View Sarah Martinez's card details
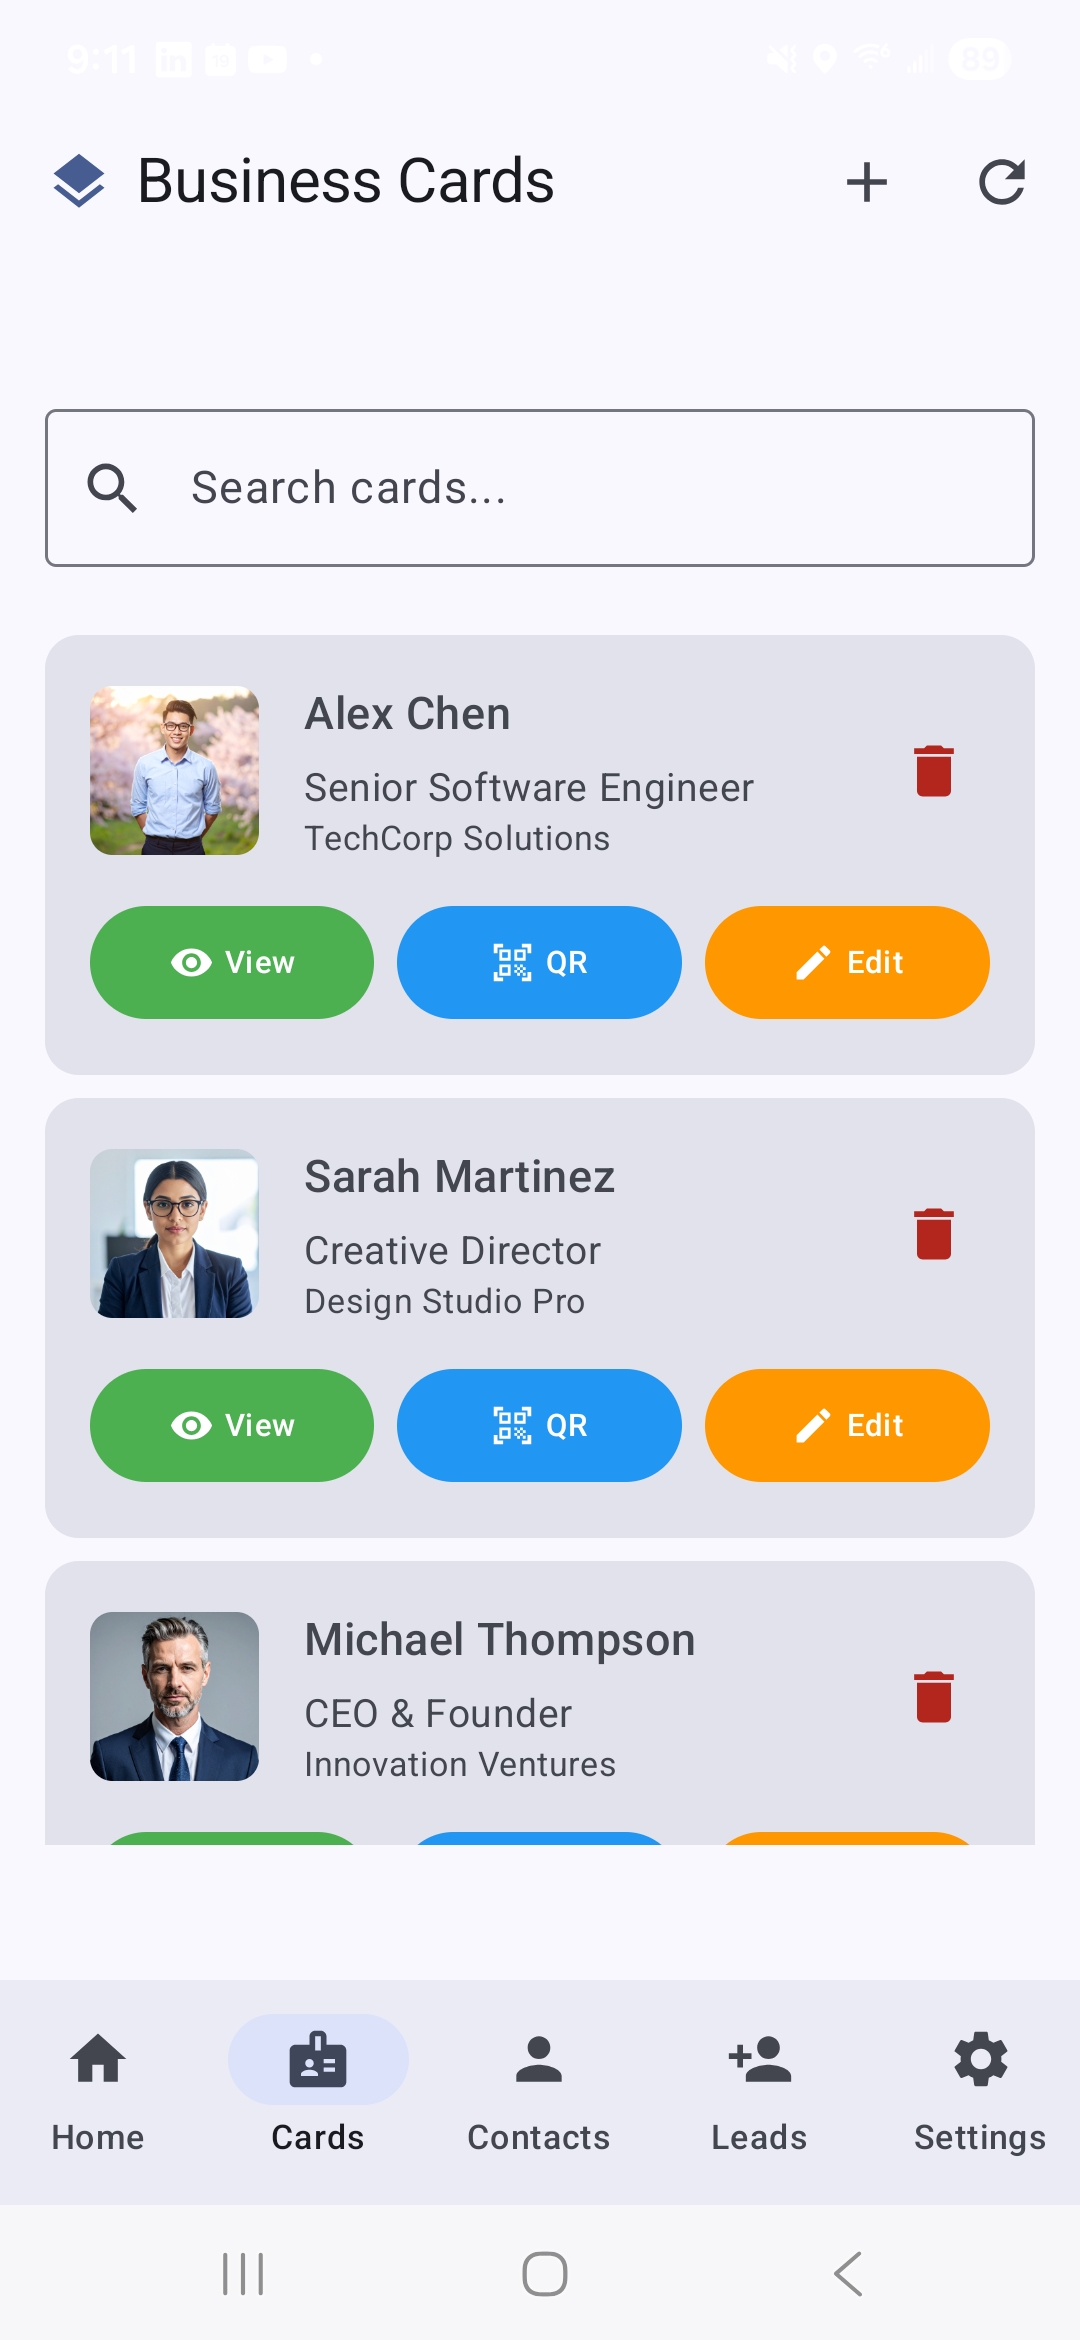 (231, 1425)
